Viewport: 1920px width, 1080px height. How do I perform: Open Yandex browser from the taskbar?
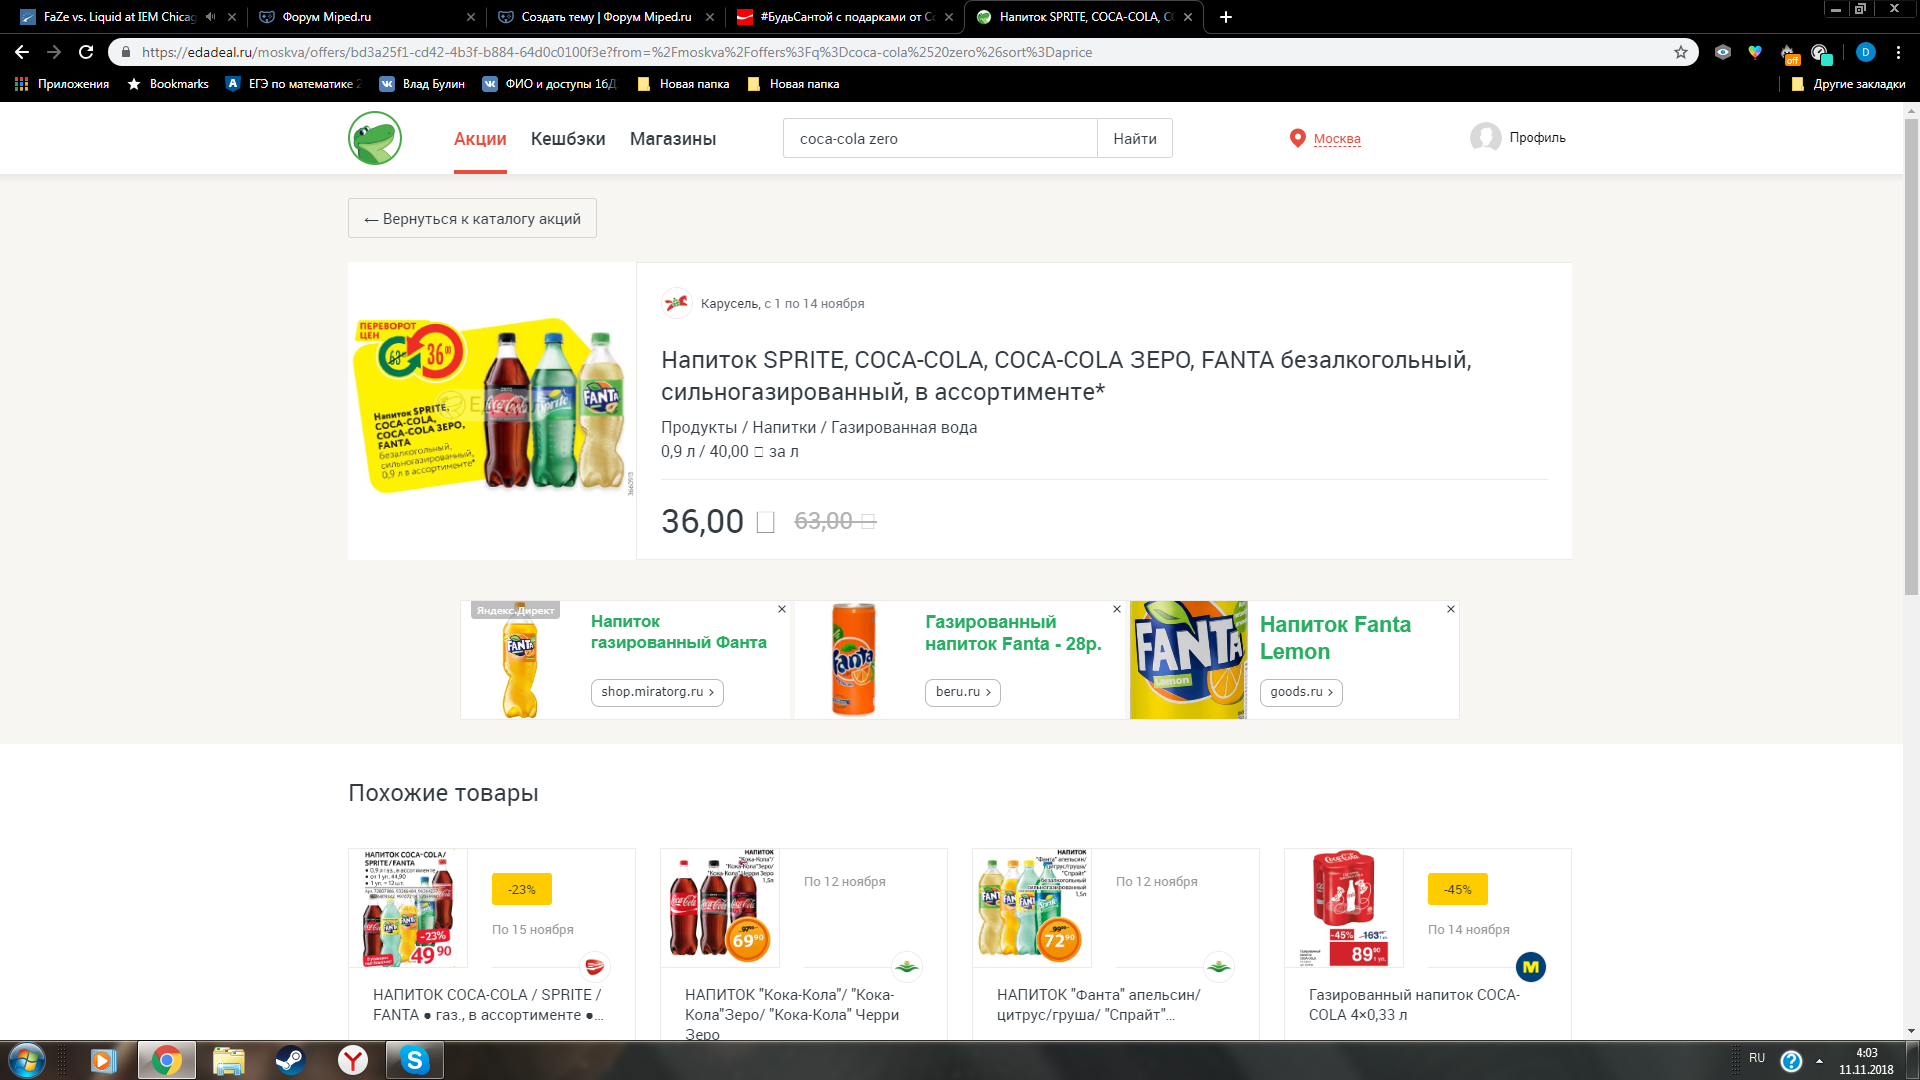click(352, 1060)
